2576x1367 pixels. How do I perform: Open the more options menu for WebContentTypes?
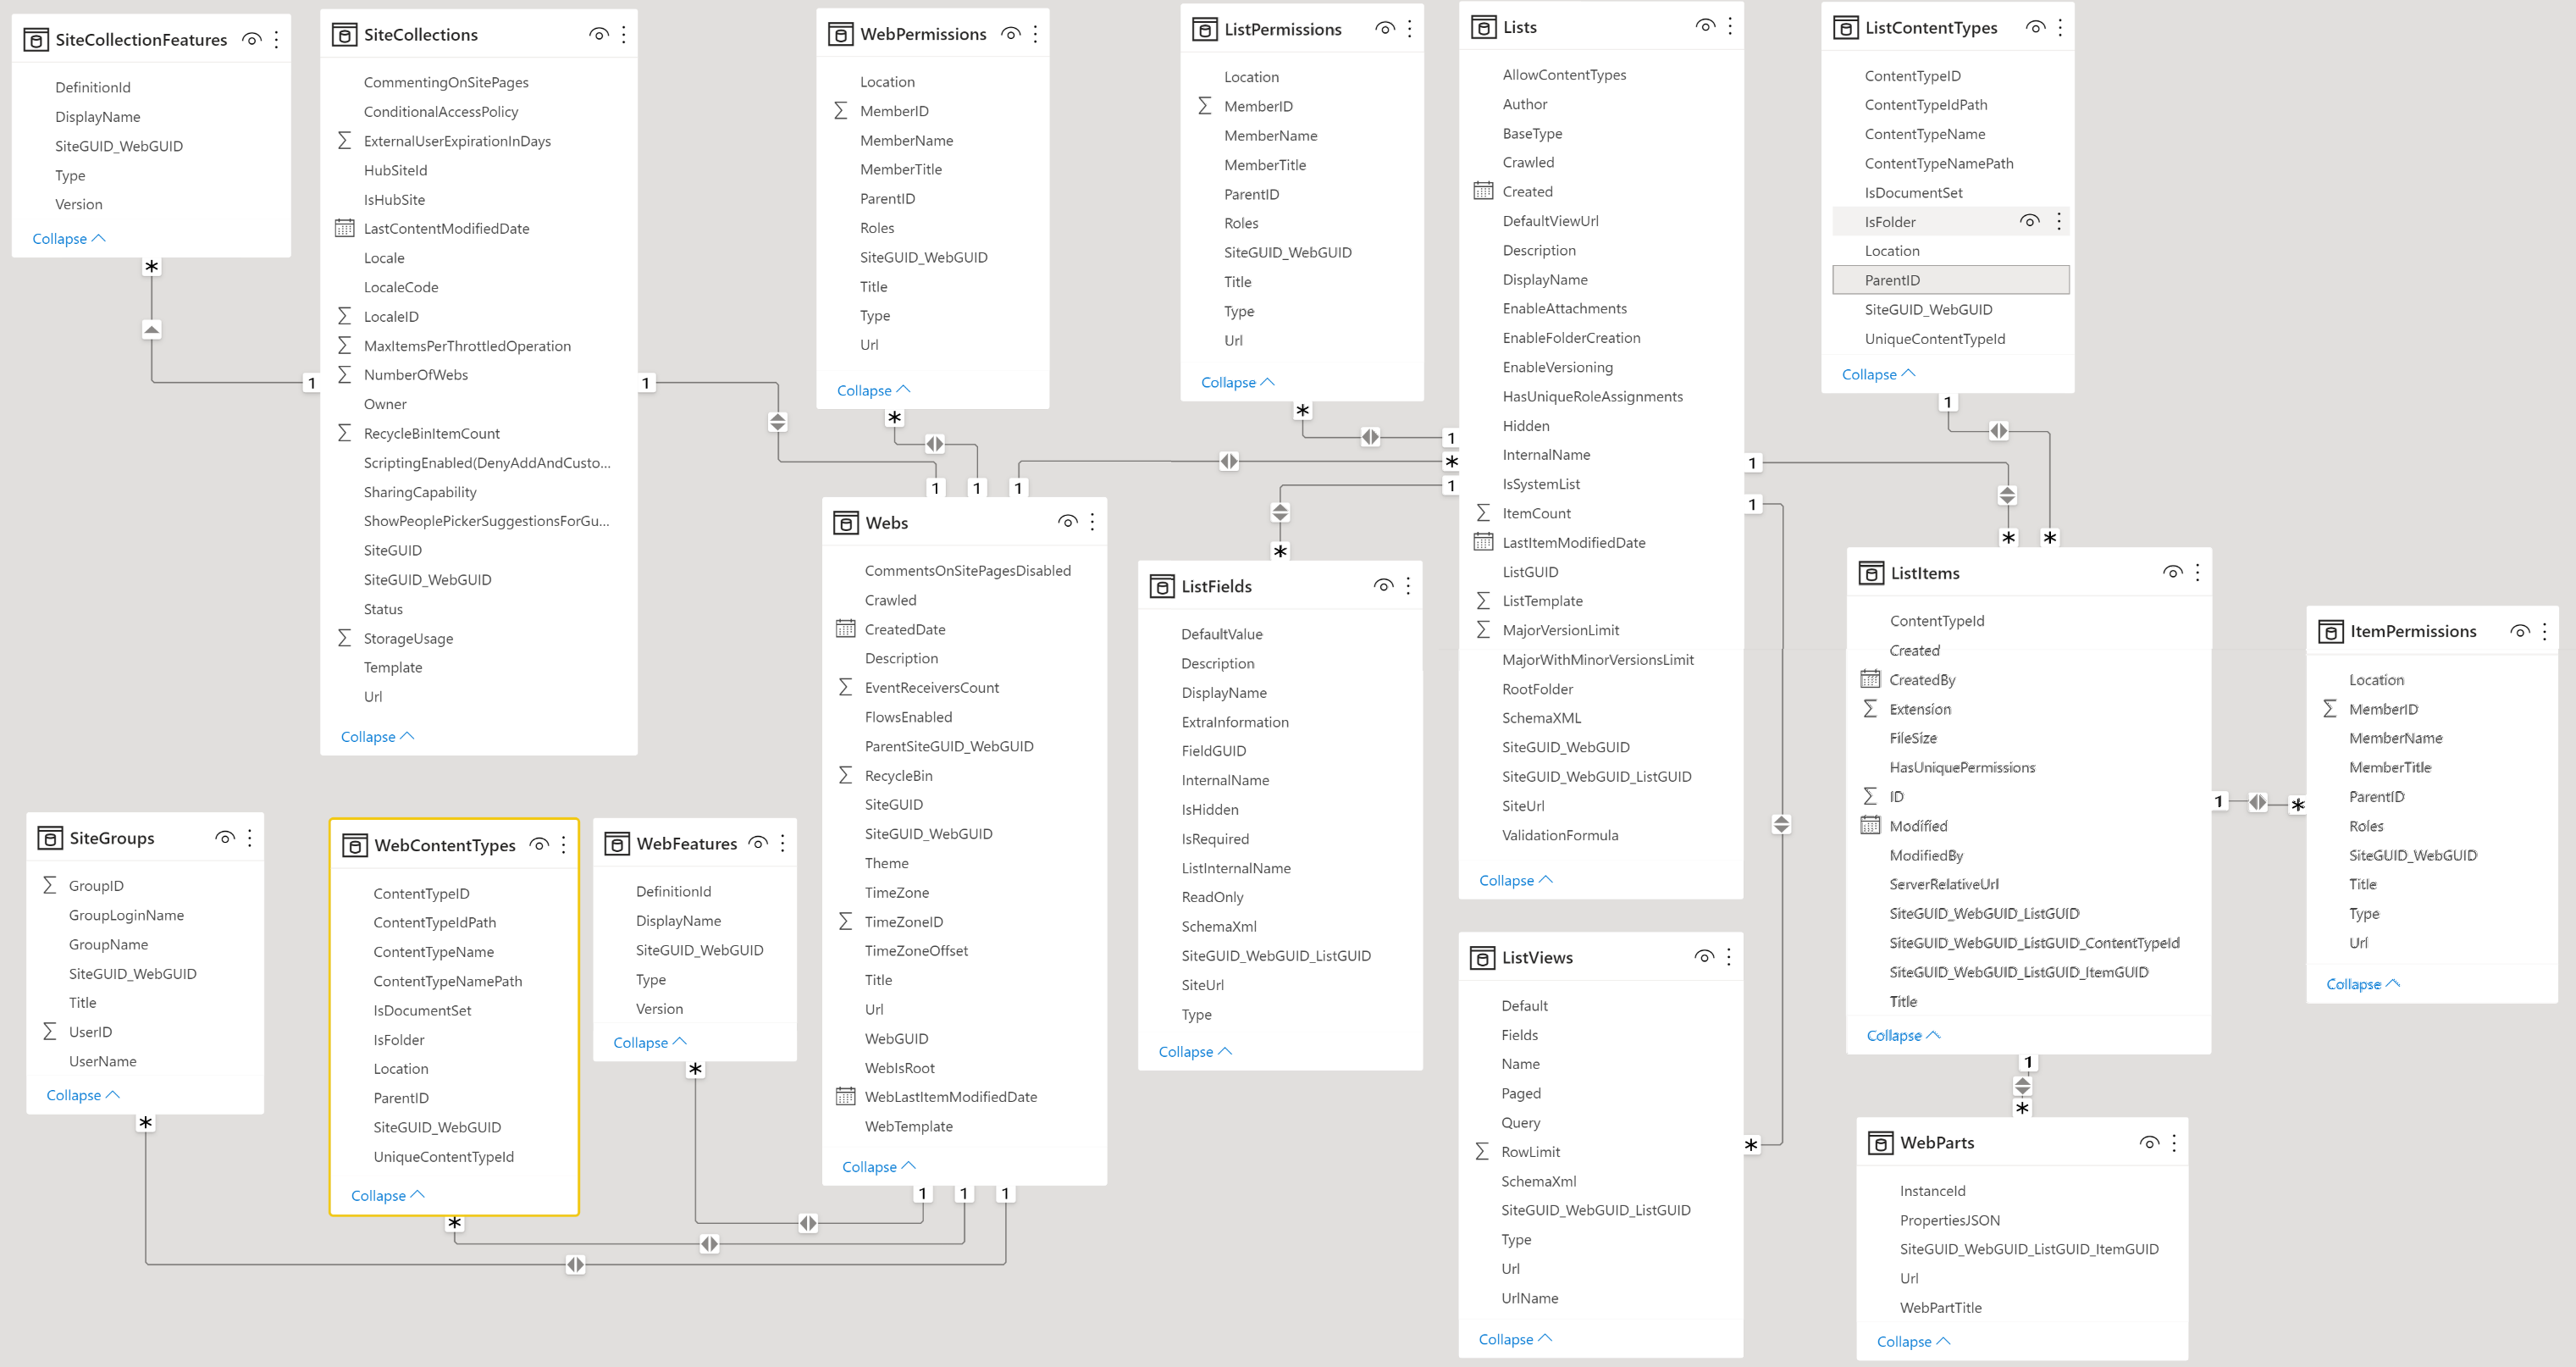[x=563, y=844]
